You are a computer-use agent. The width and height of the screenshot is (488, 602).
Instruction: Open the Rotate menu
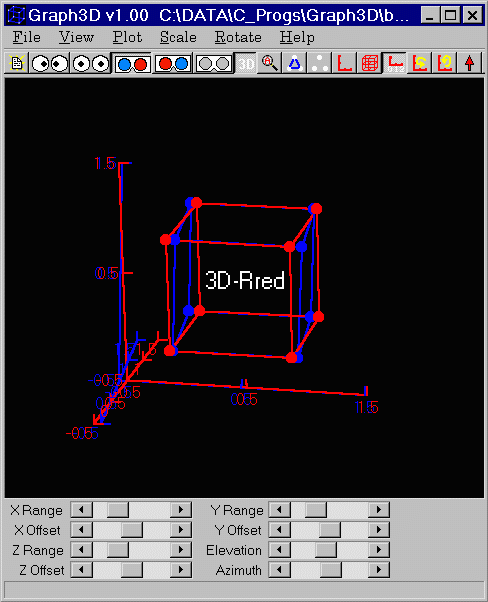[238, 37]
